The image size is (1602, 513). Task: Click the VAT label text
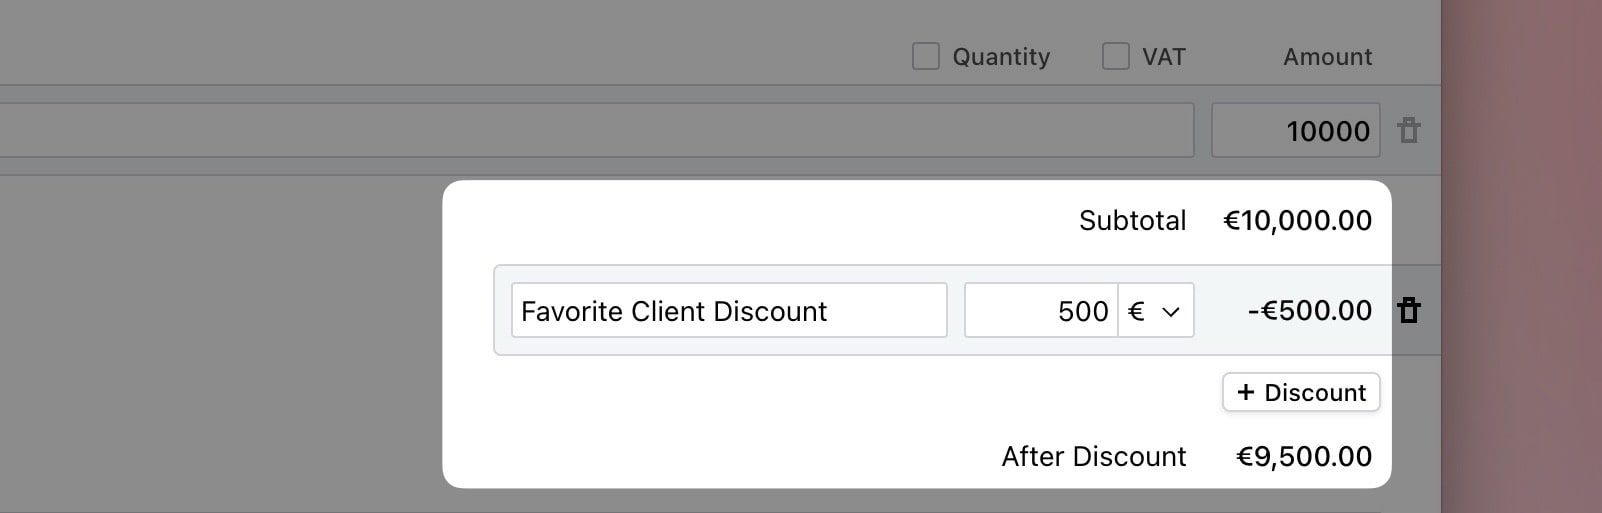[1163, 57]
